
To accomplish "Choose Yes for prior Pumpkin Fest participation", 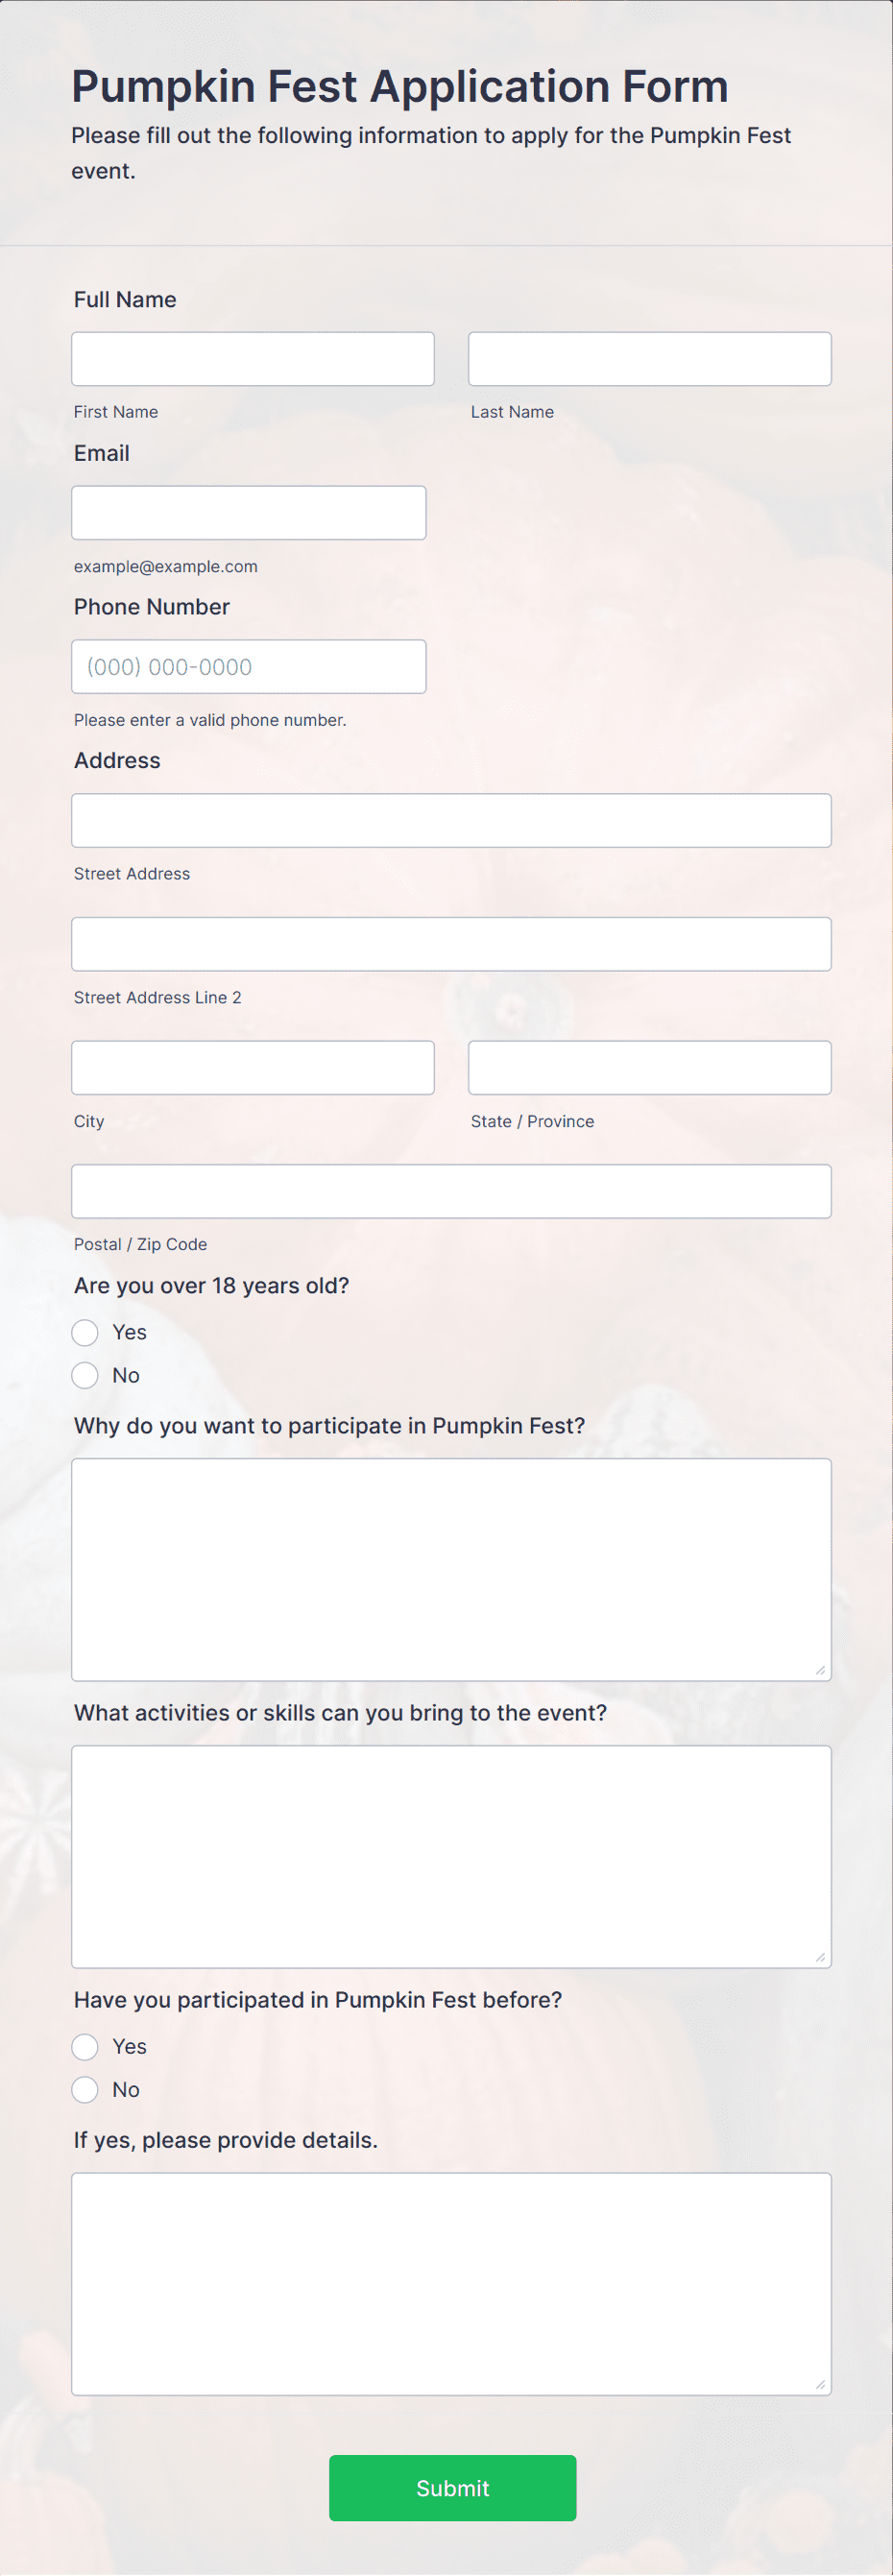I will click(x=85, y=2046).
